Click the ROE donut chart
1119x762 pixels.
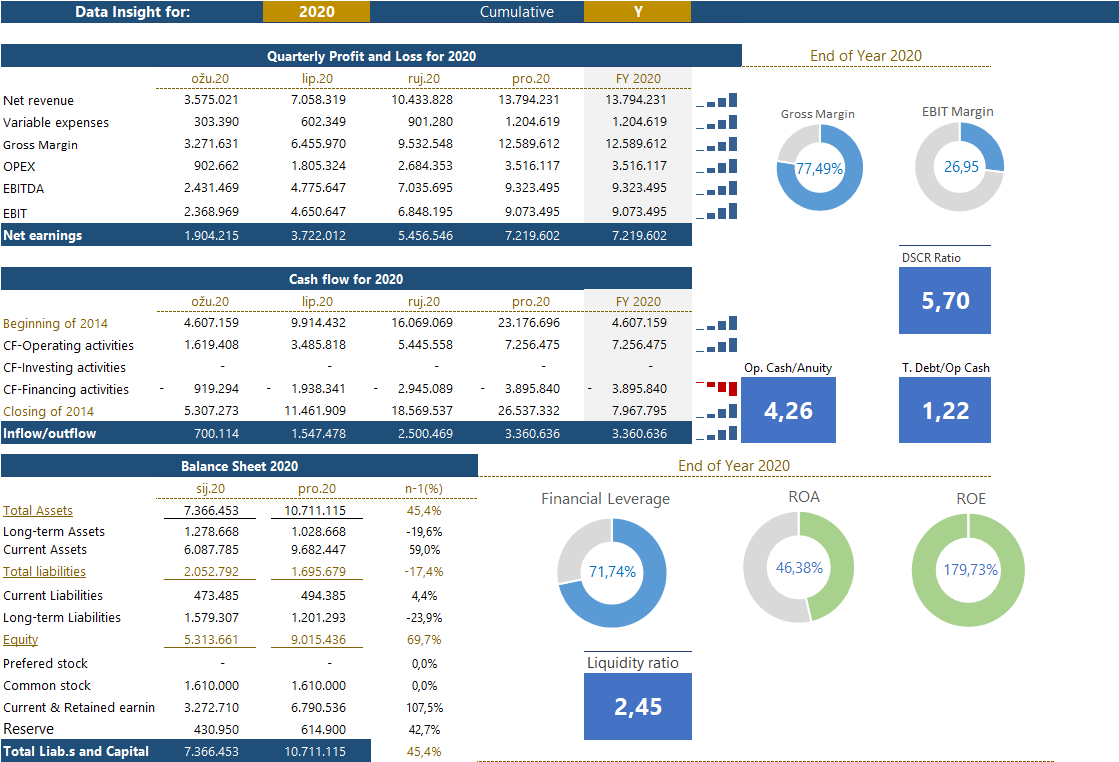point(969,569)
